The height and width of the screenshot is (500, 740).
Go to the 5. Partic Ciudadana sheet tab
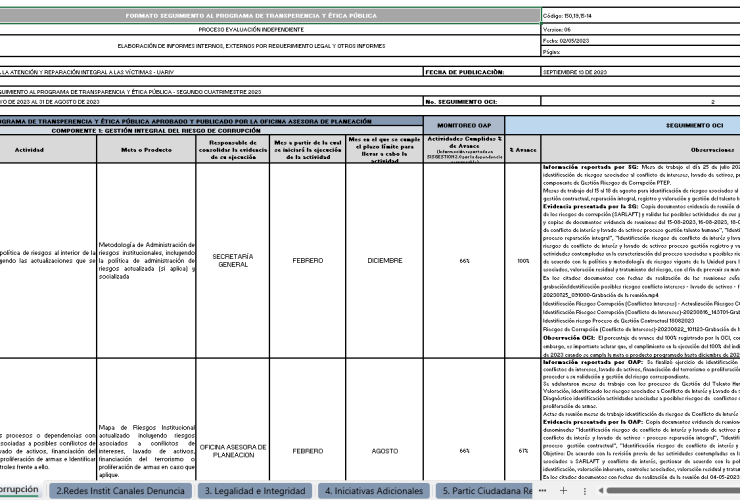pyautogui.click(x=484, y=491)
